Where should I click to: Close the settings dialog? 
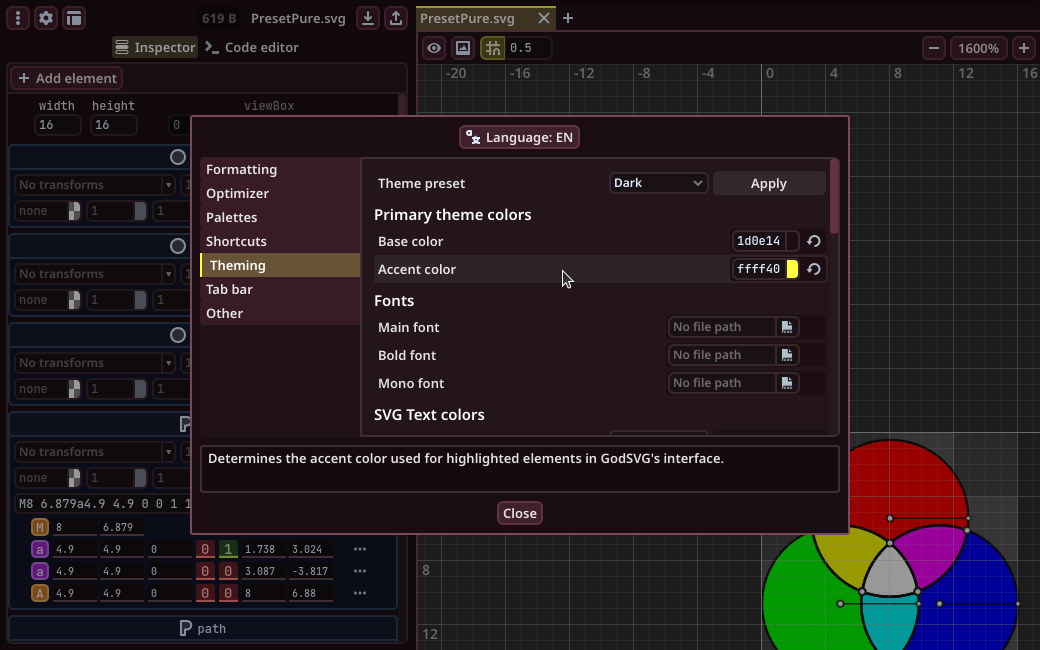519,513
